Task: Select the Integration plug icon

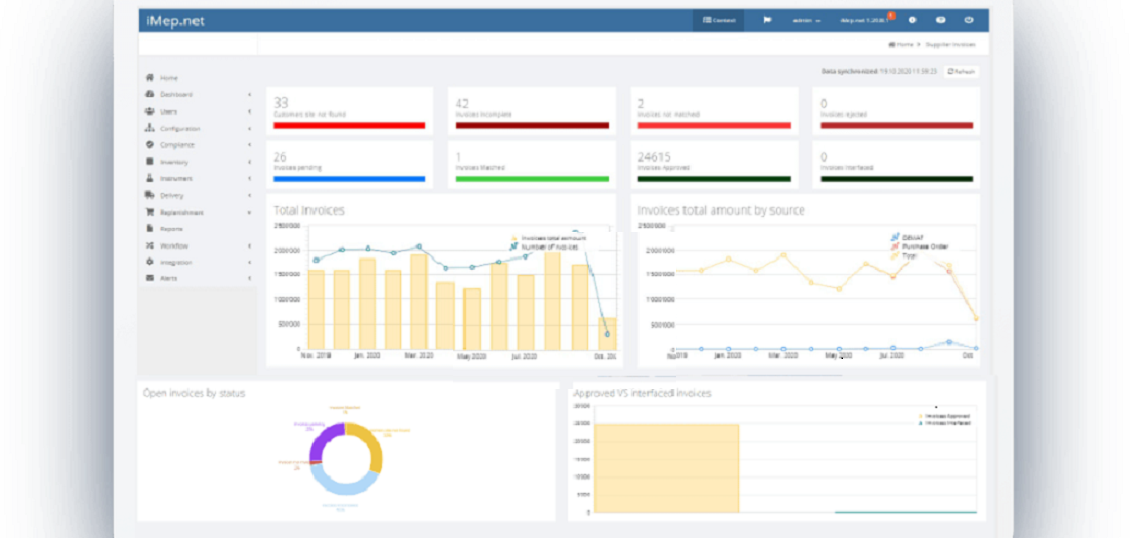Action: 149,262
